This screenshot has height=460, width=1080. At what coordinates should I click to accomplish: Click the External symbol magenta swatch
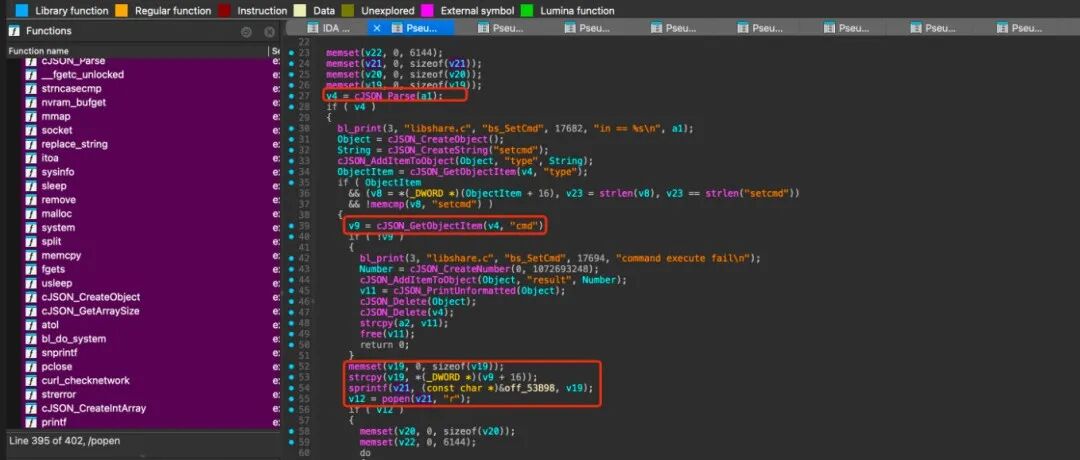pos(428,10)
